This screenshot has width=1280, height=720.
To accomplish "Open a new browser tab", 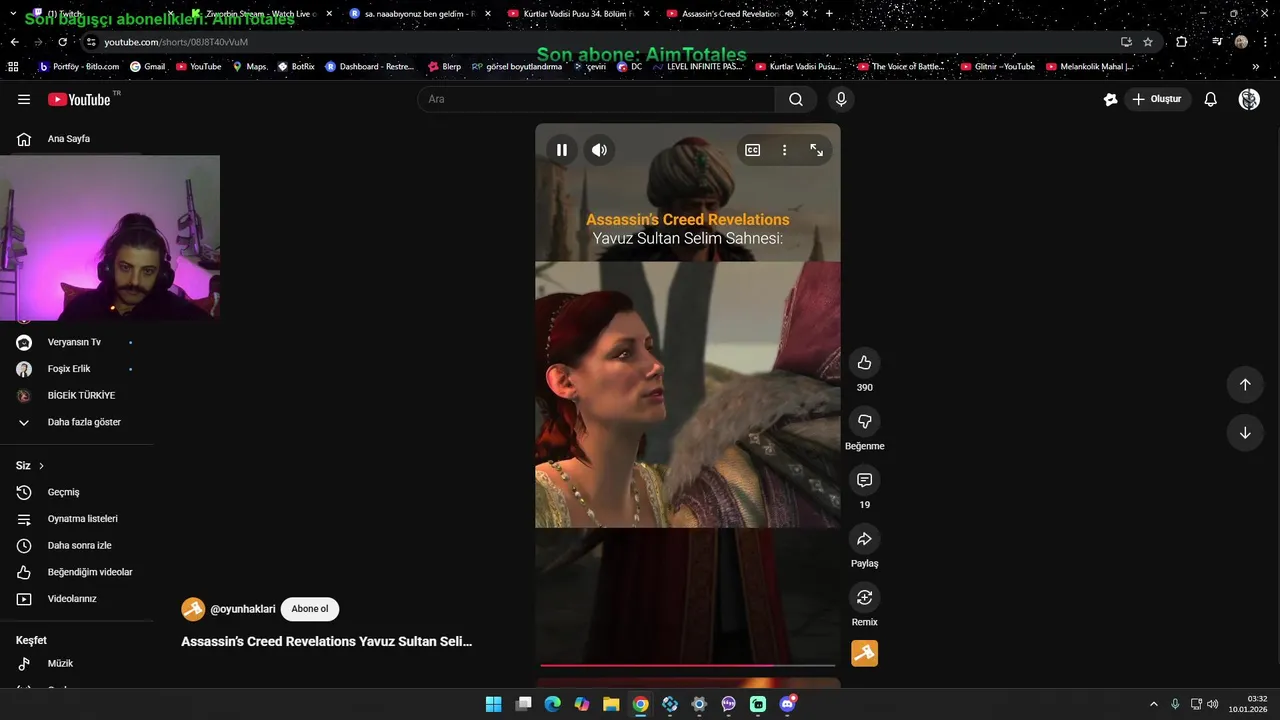I will [x=829, y=14].
